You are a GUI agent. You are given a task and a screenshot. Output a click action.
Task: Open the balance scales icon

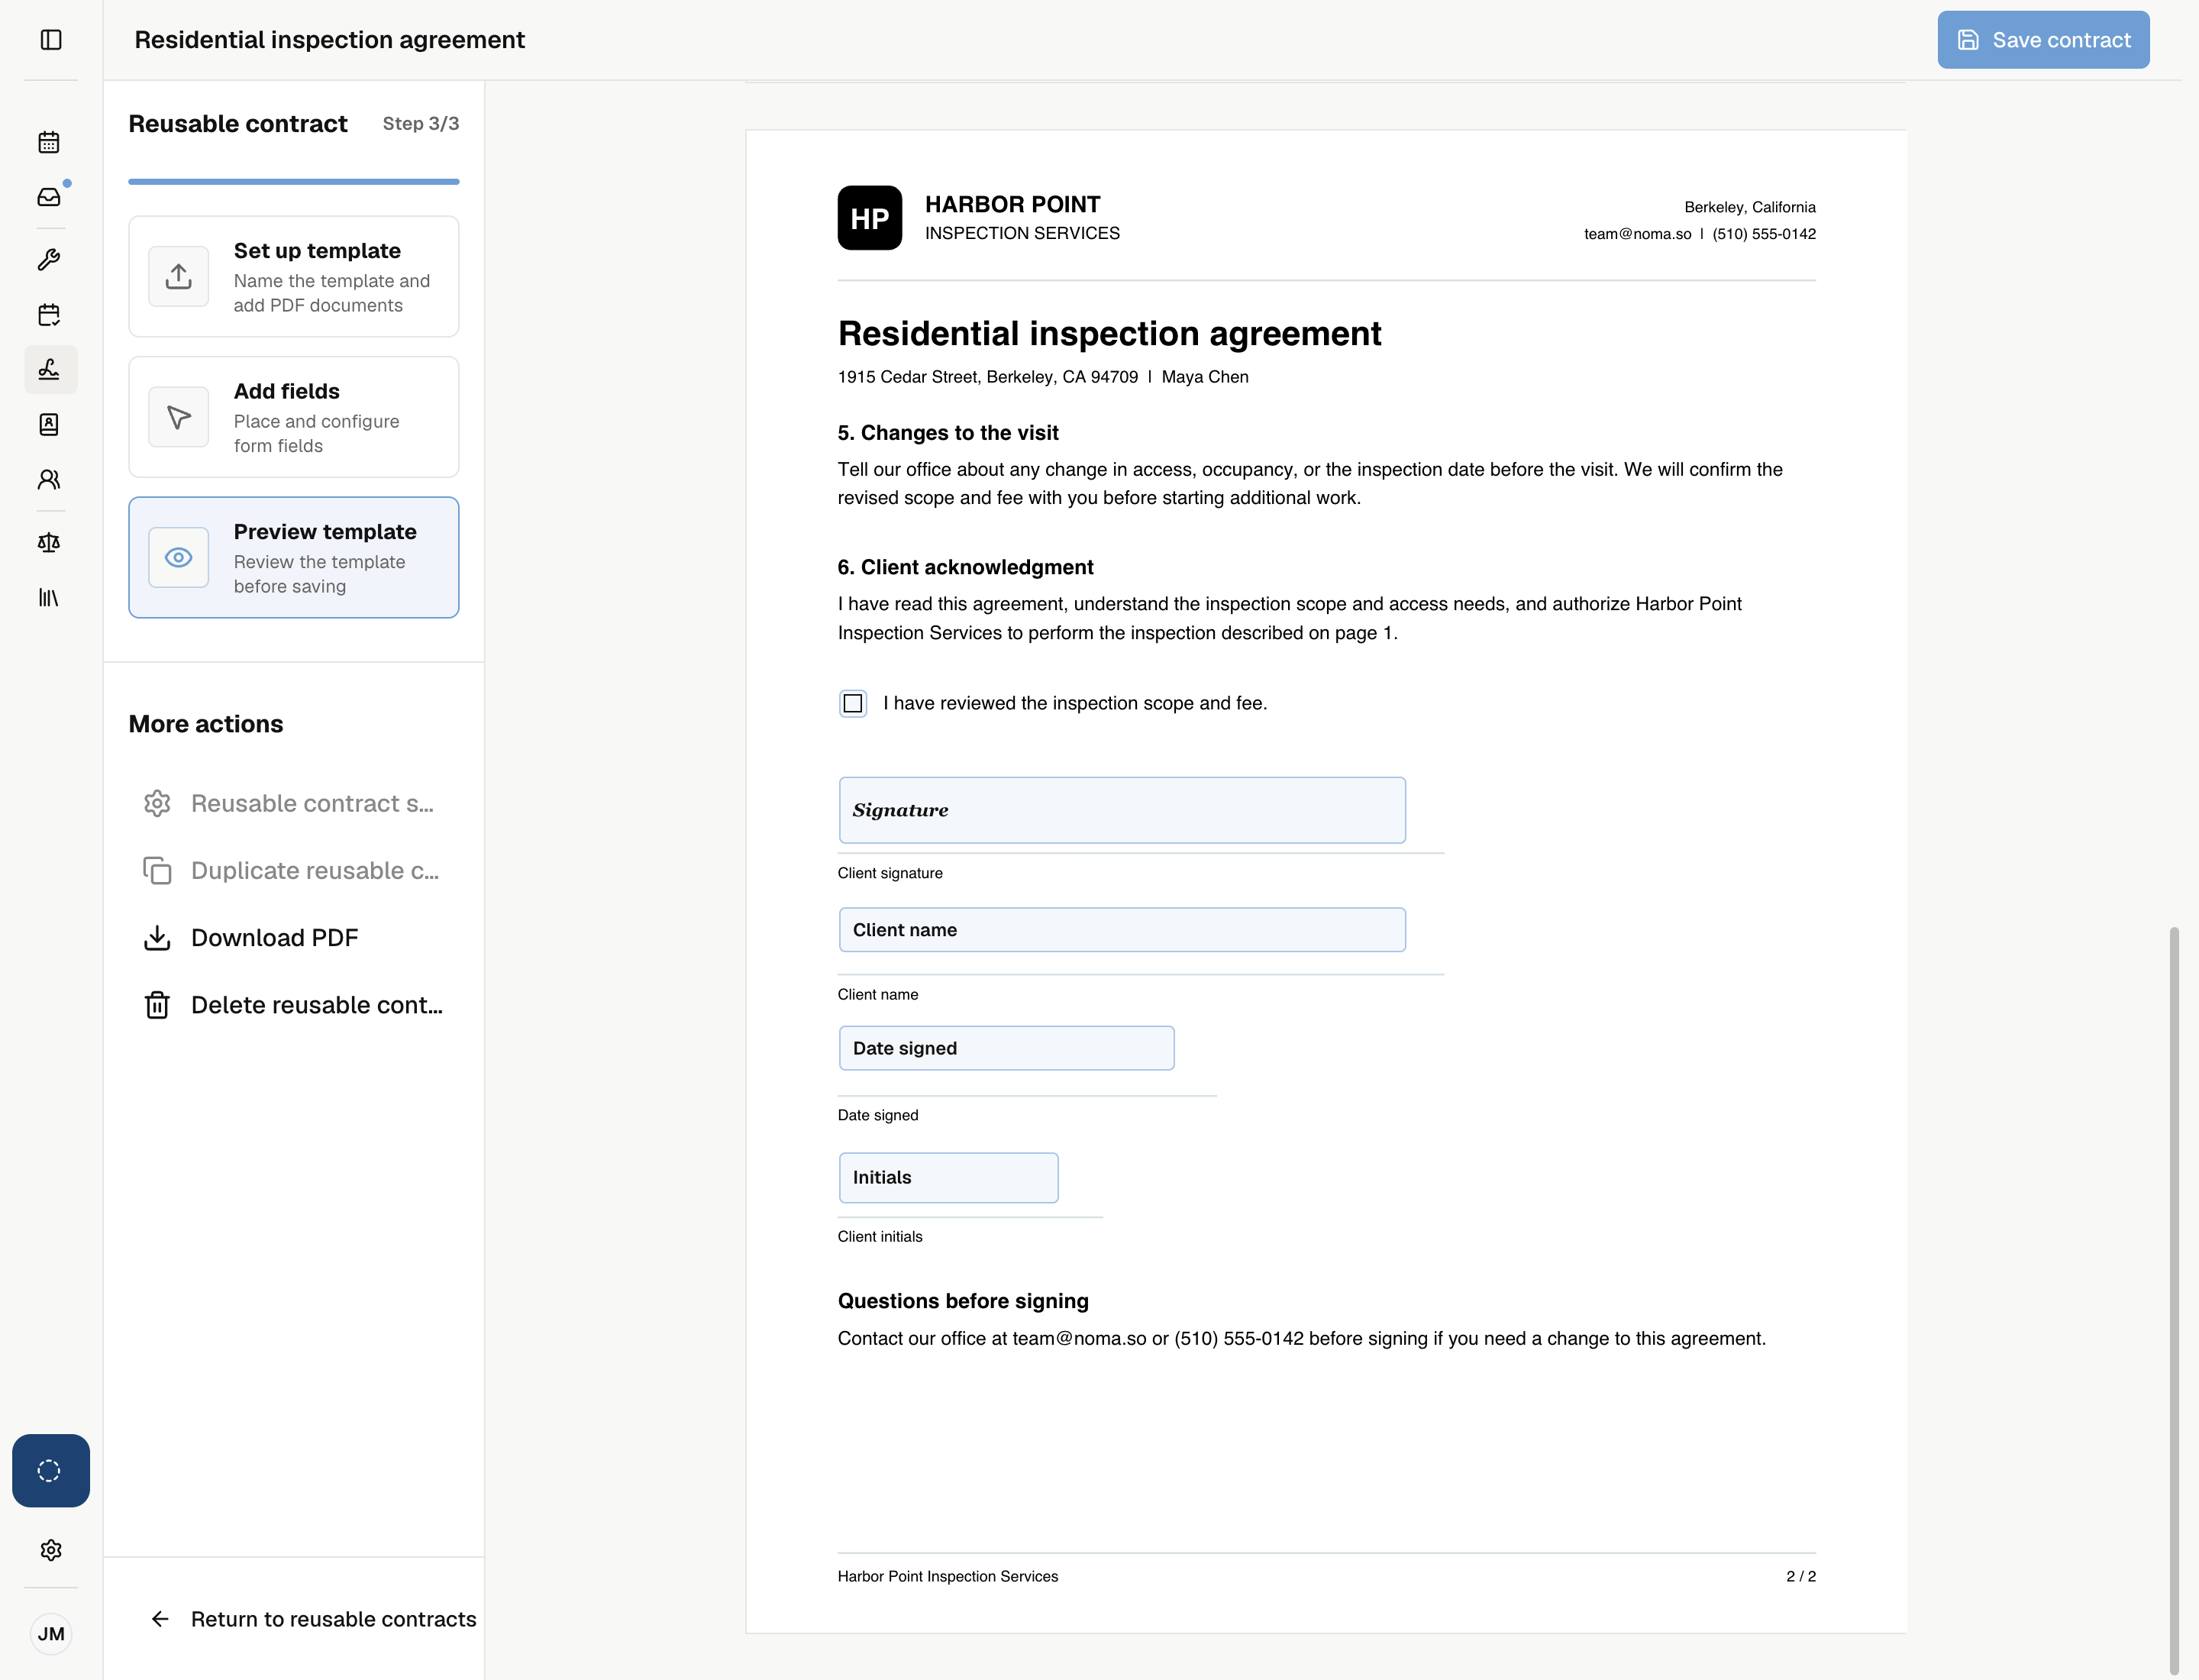tap(49, 543)
